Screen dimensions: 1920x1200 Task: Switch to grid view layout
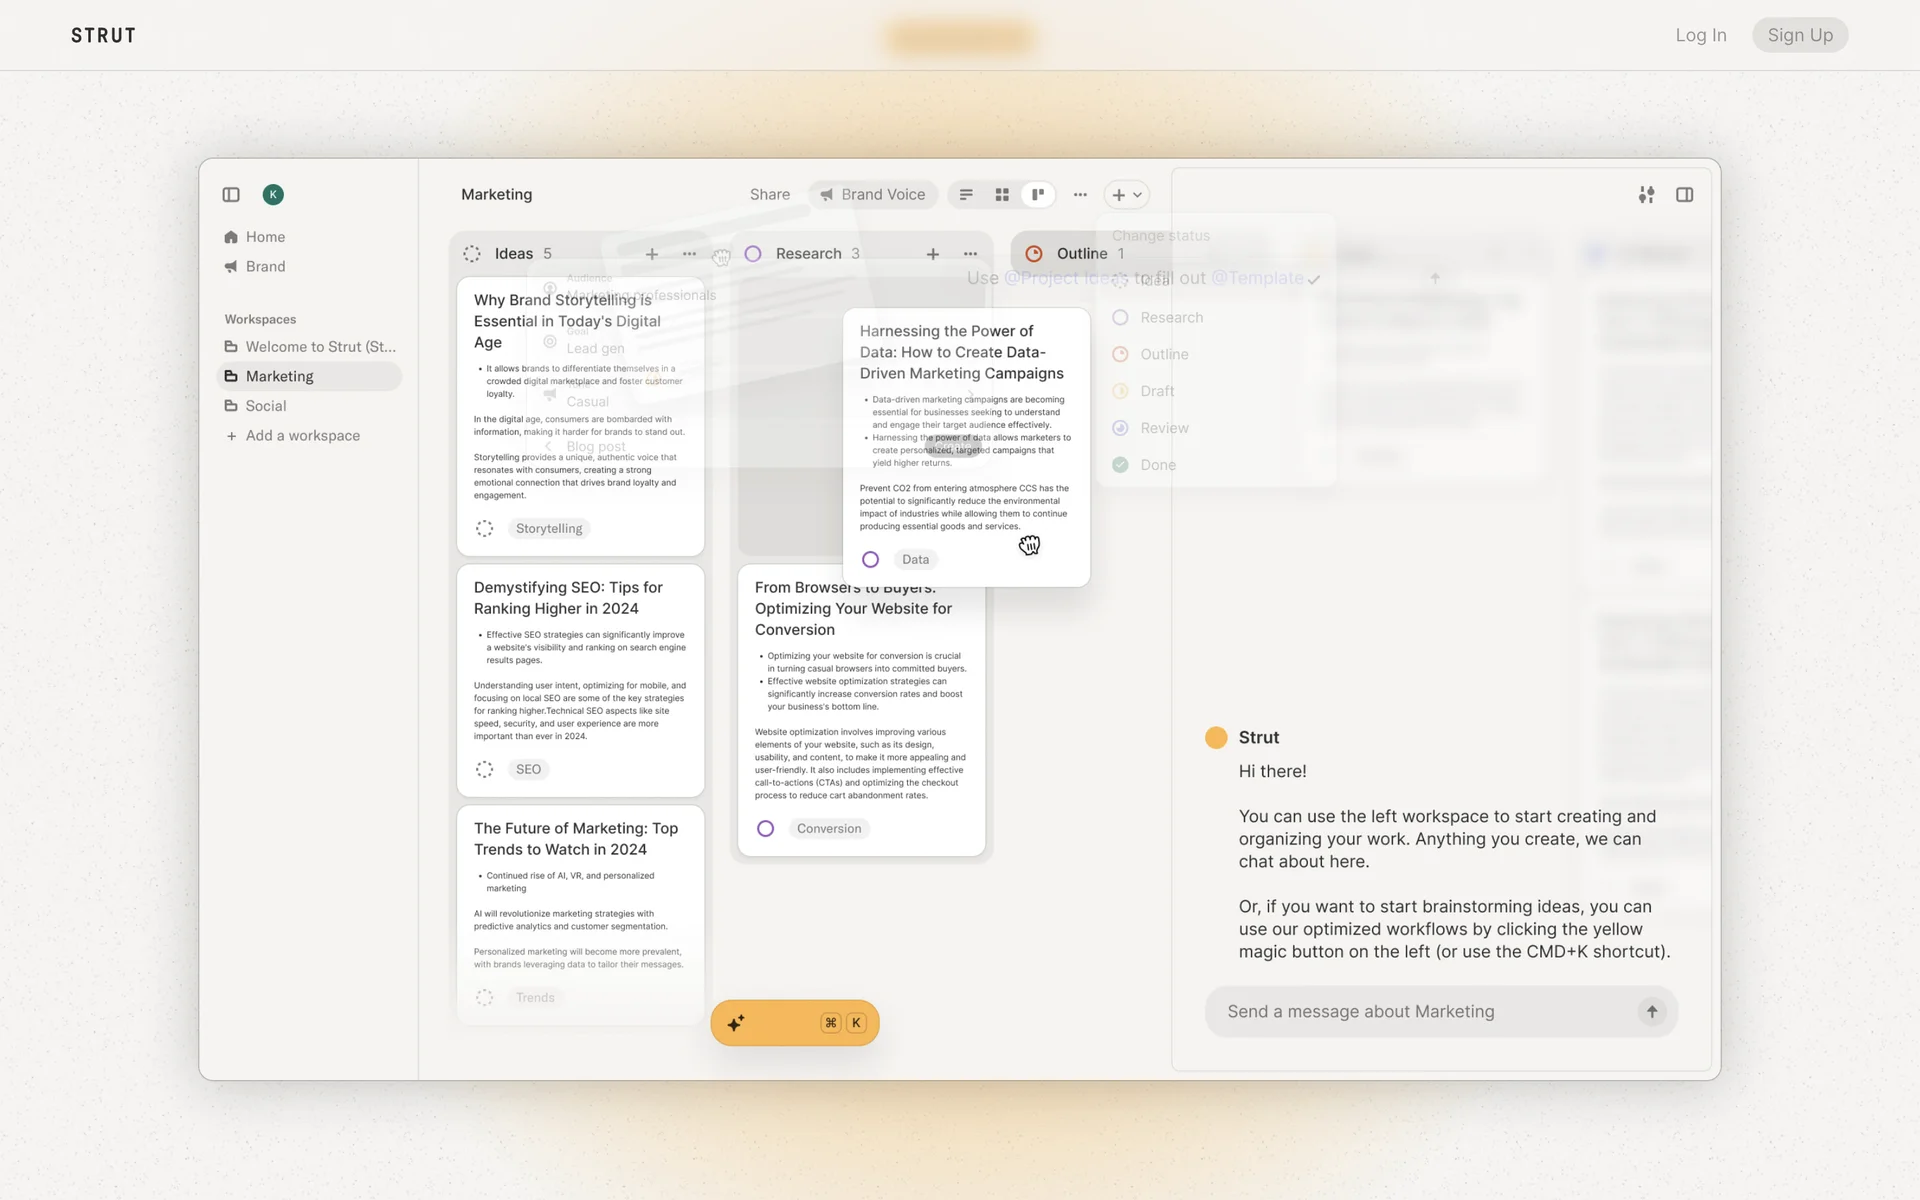pos(1002,195)
